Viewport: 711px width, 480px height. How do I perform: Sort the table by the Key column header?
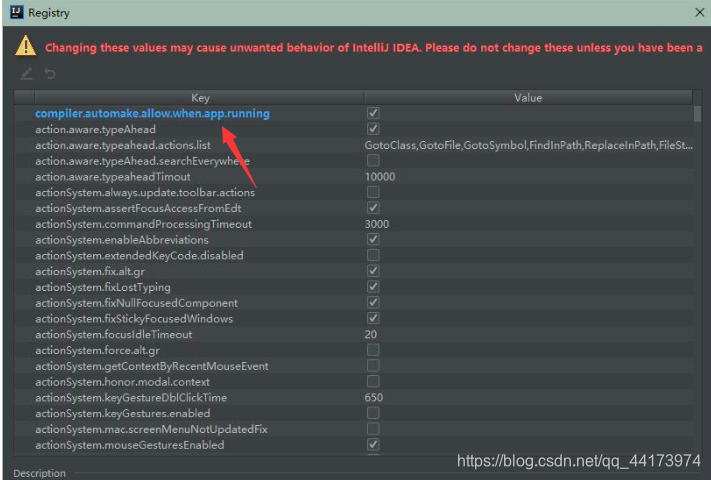(x=200, y=97)
